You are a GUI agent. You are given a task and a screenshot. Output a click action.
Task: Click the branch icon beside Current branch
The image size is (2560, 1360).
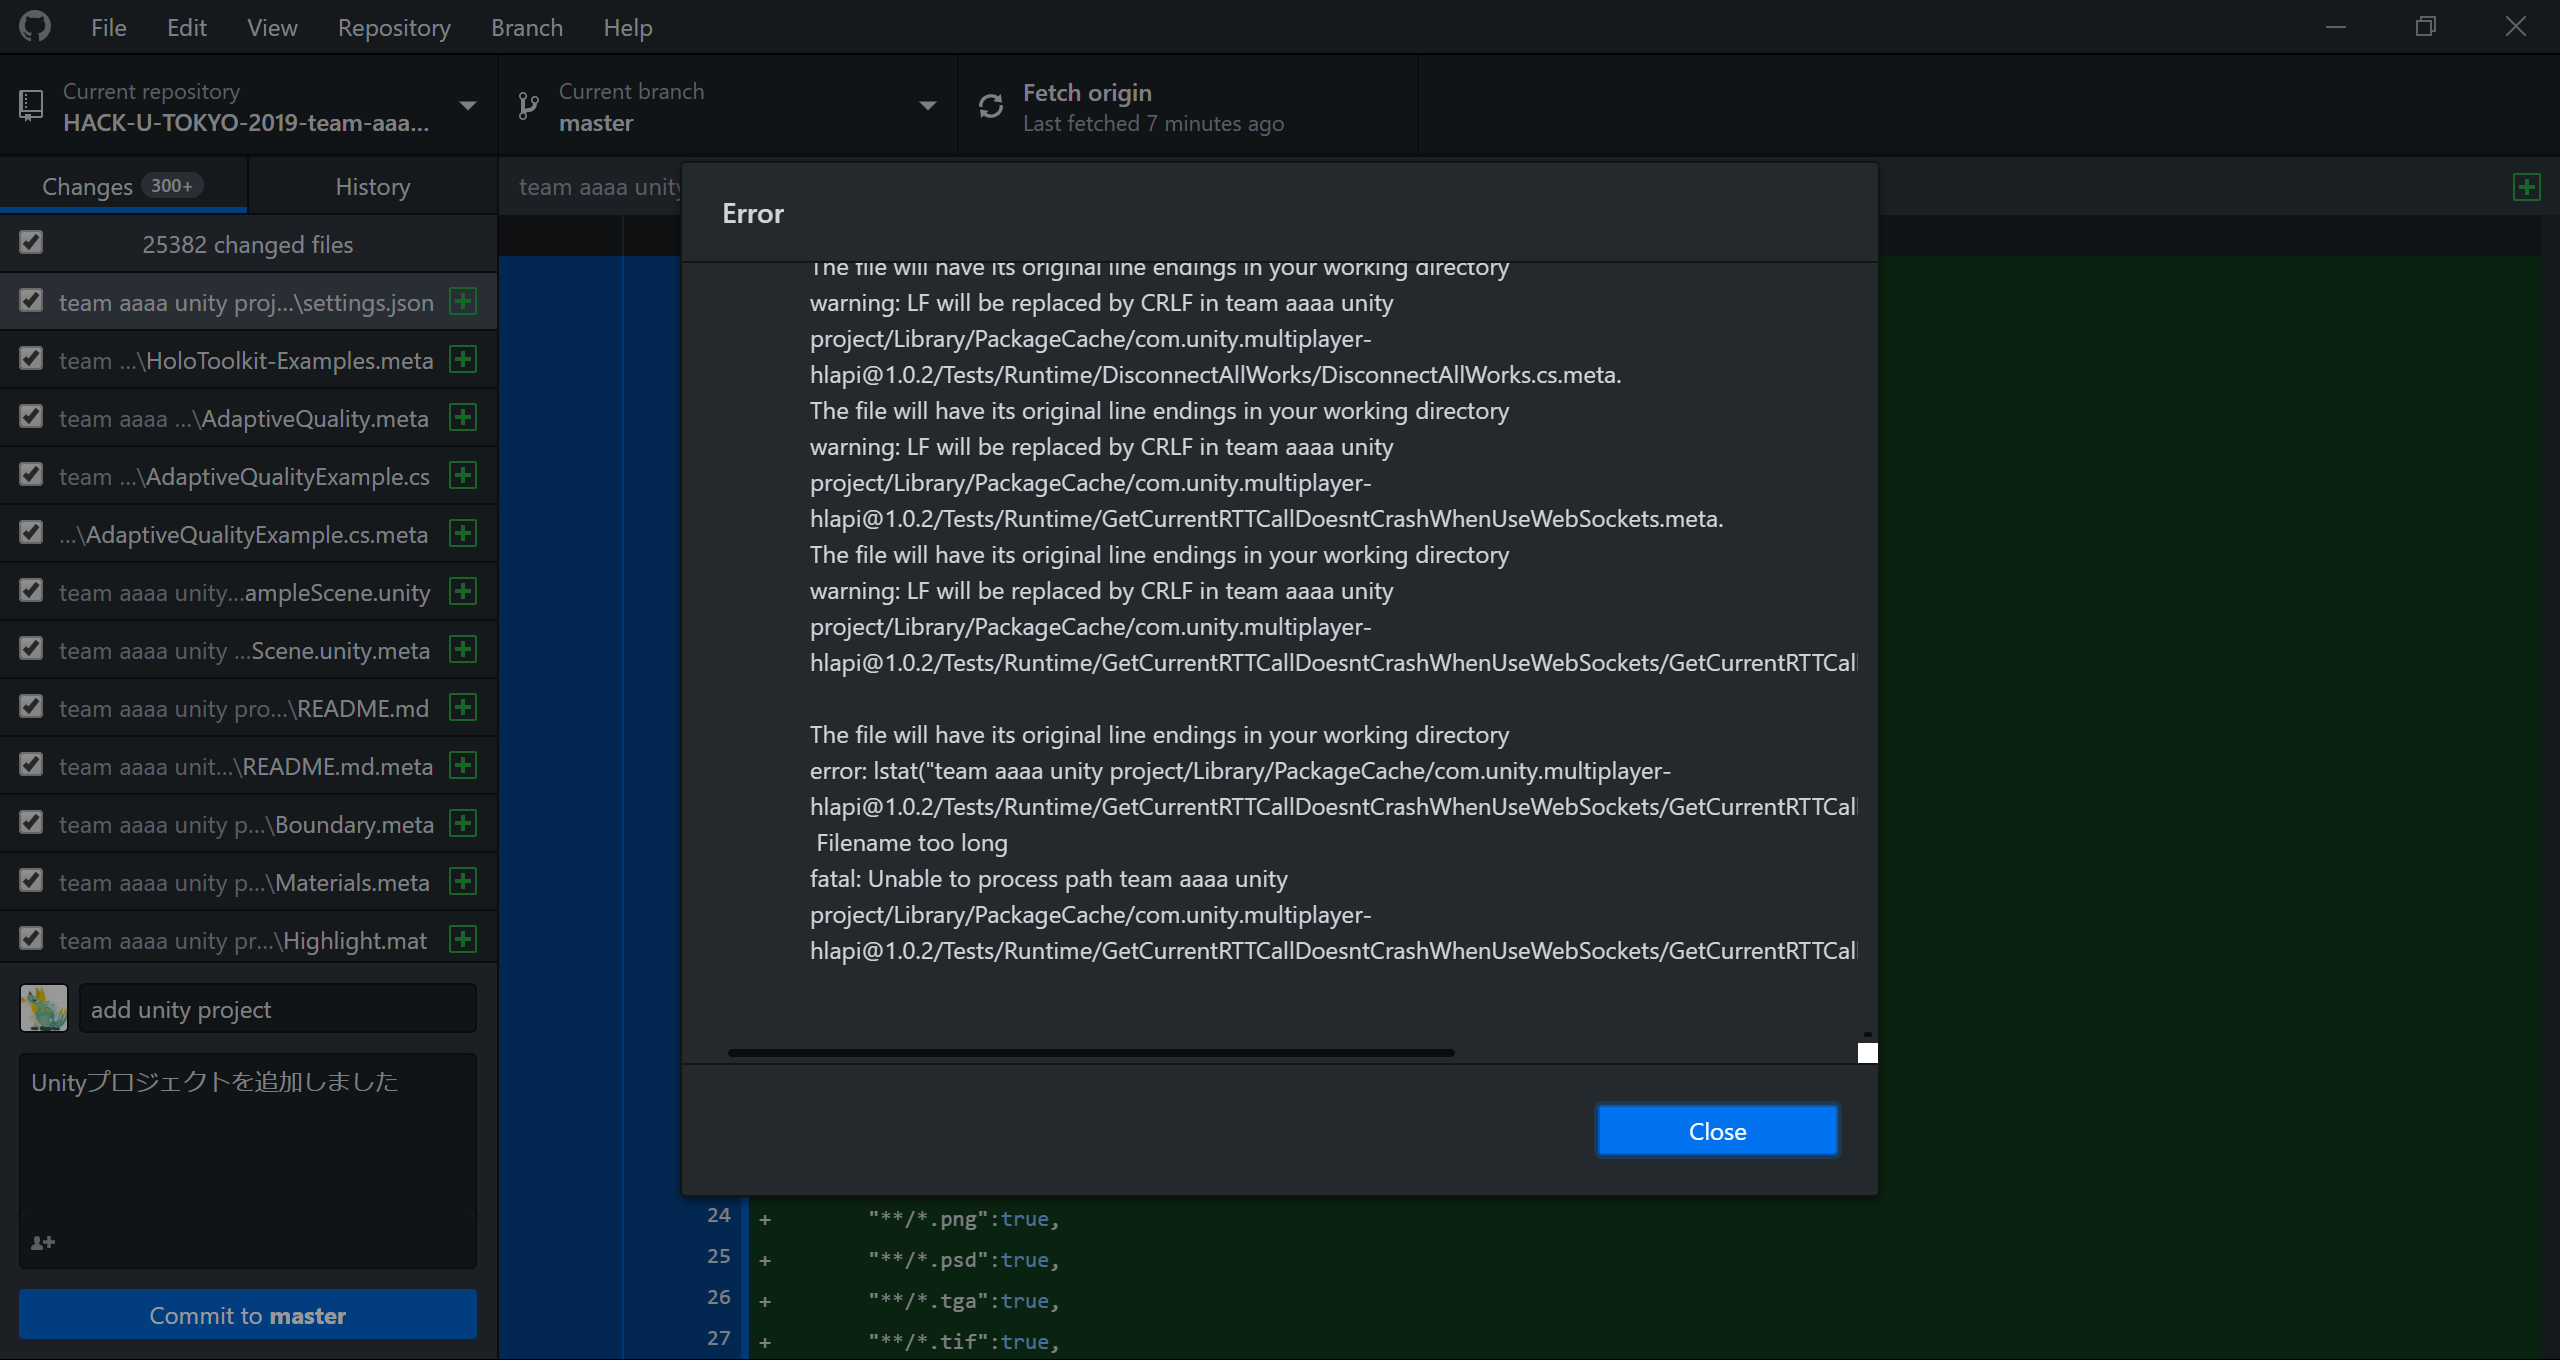click(x=529, y=106)
